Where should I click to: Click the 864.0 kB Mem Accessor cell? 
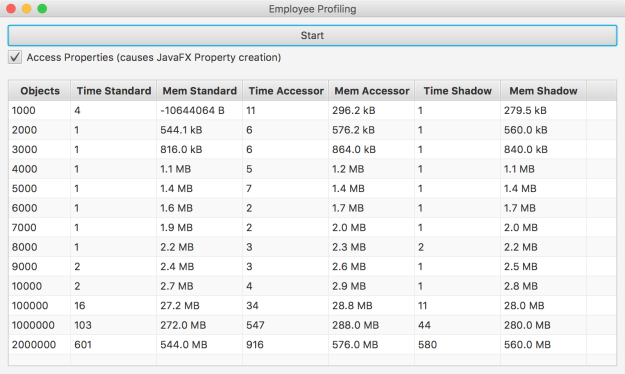tap(371, 150)
